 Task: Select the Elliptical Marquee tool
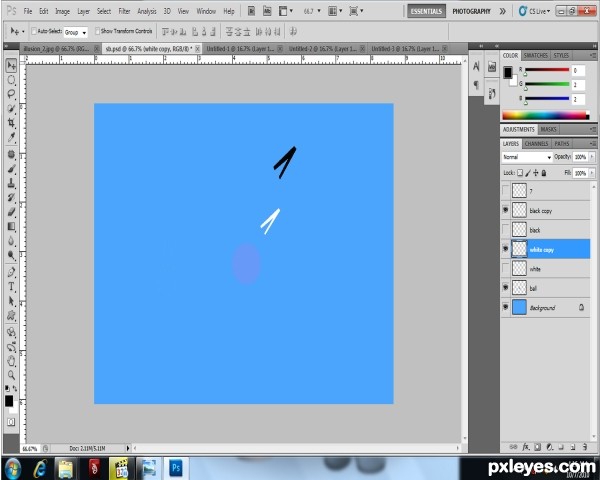coord(11,80)
